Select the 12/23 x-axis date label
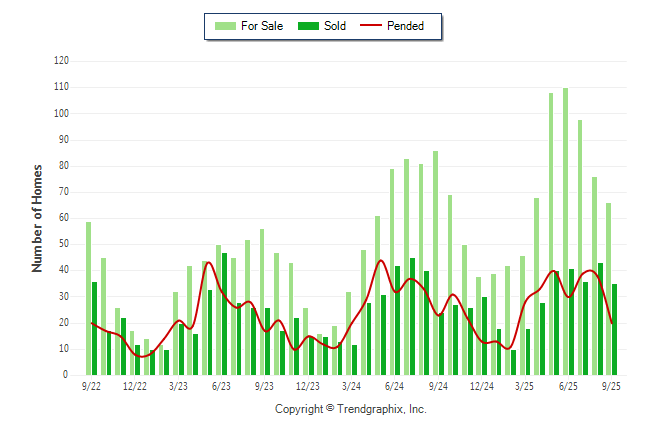 [x=308, y=386]
